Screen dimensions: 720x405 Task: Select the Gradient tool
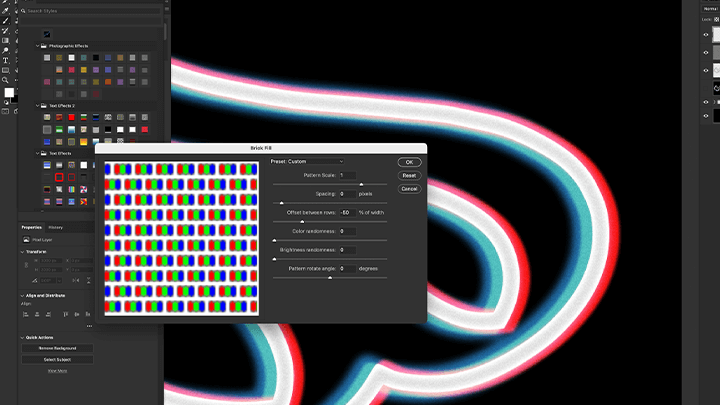pos(6,40)
